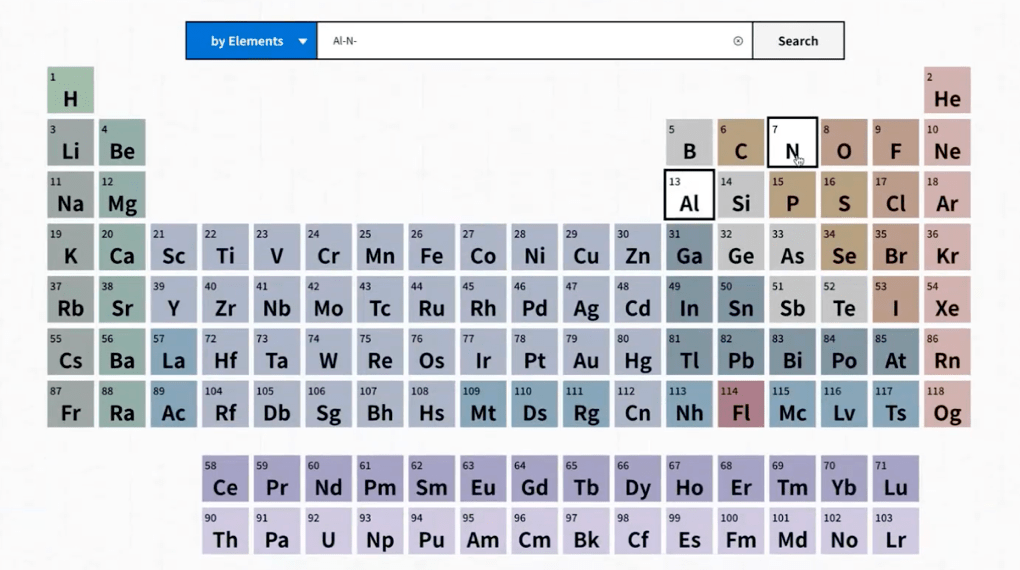Pick the Oxygen (O) element tile
Image resolution: width=1020 pixels, height=570 pixels.
coord(844,143)
